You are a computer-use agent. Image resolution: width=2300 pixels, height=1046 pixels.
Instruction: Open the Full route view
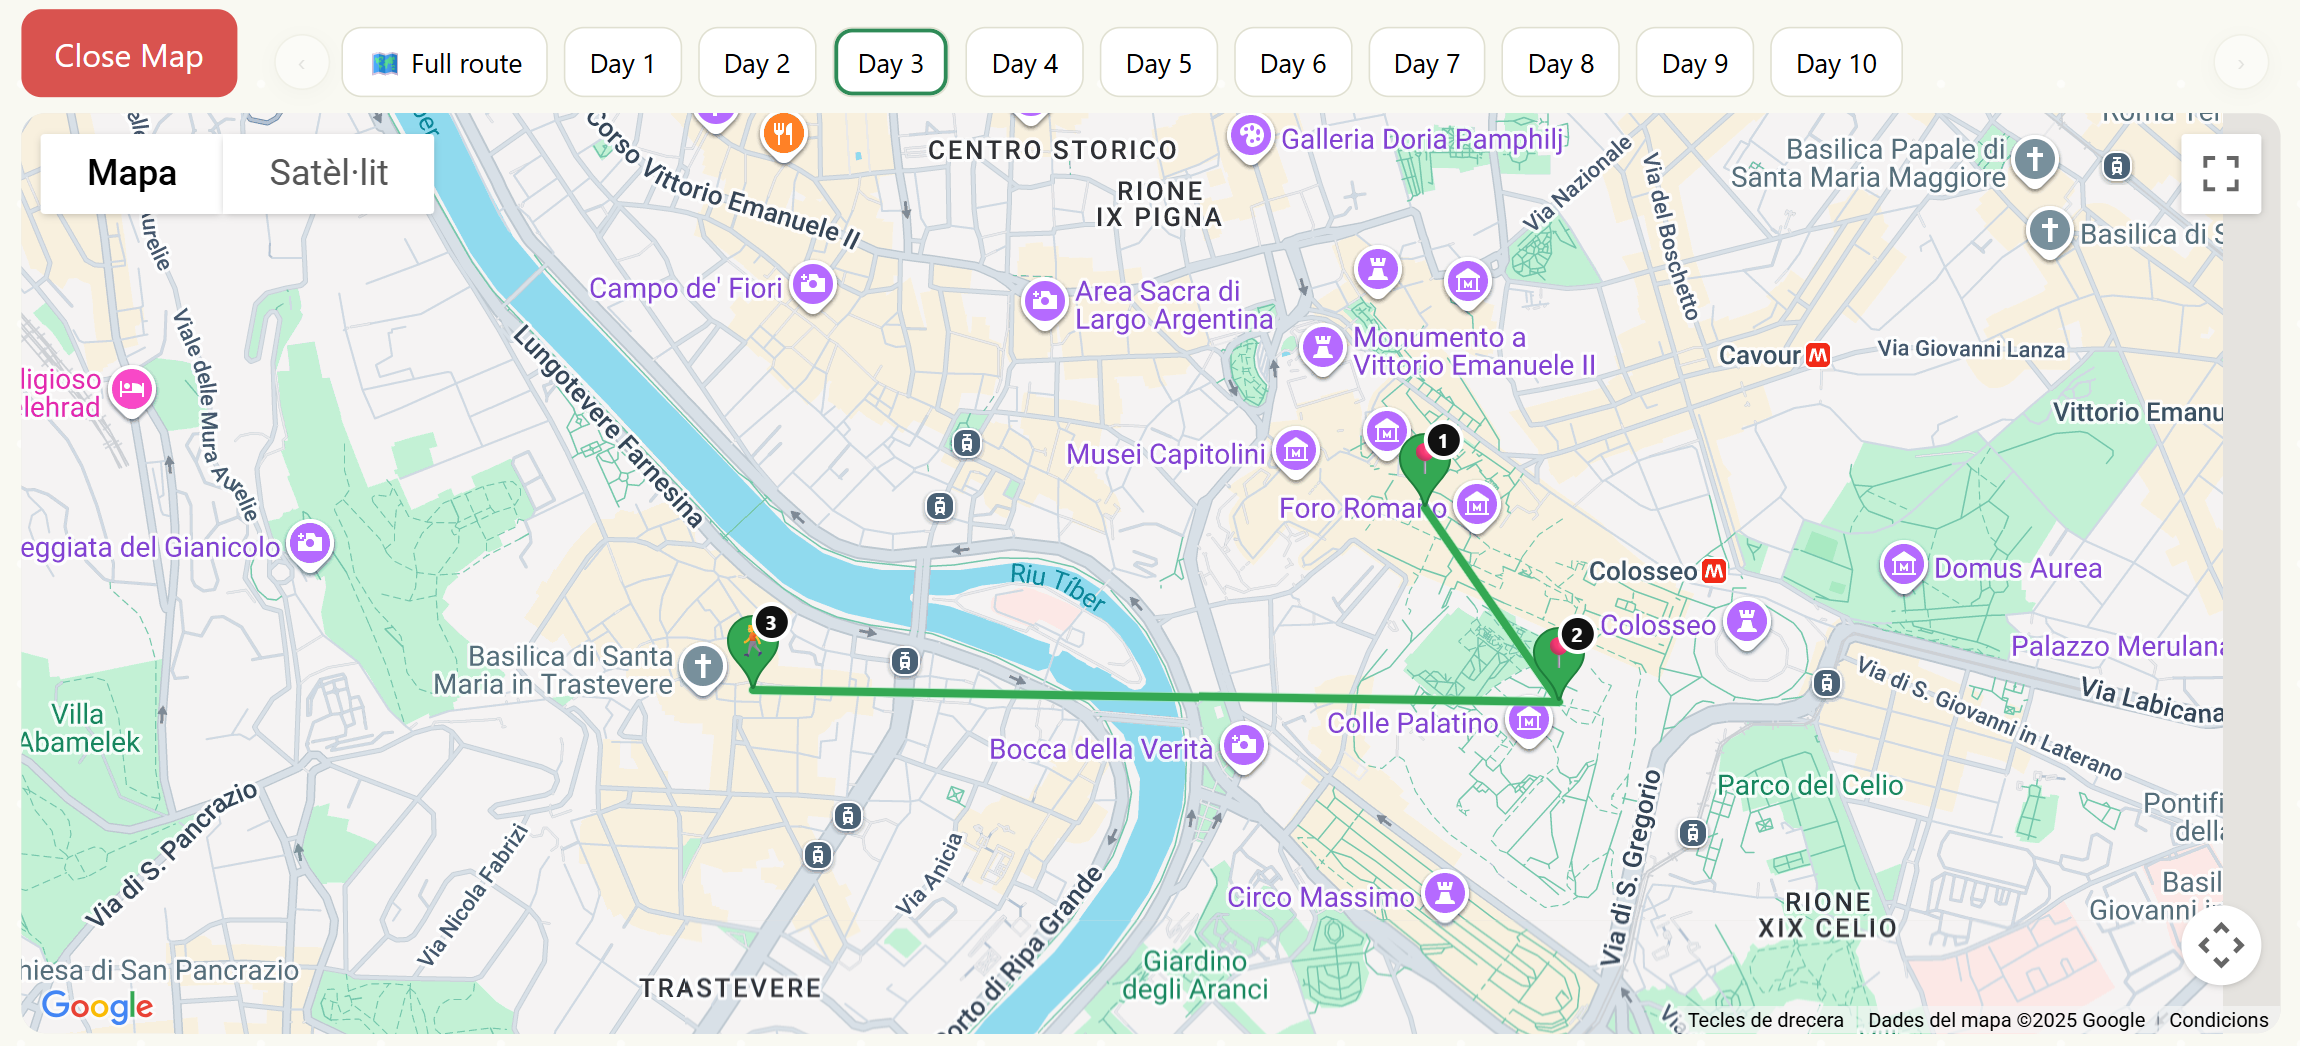[x=444, y=62]
